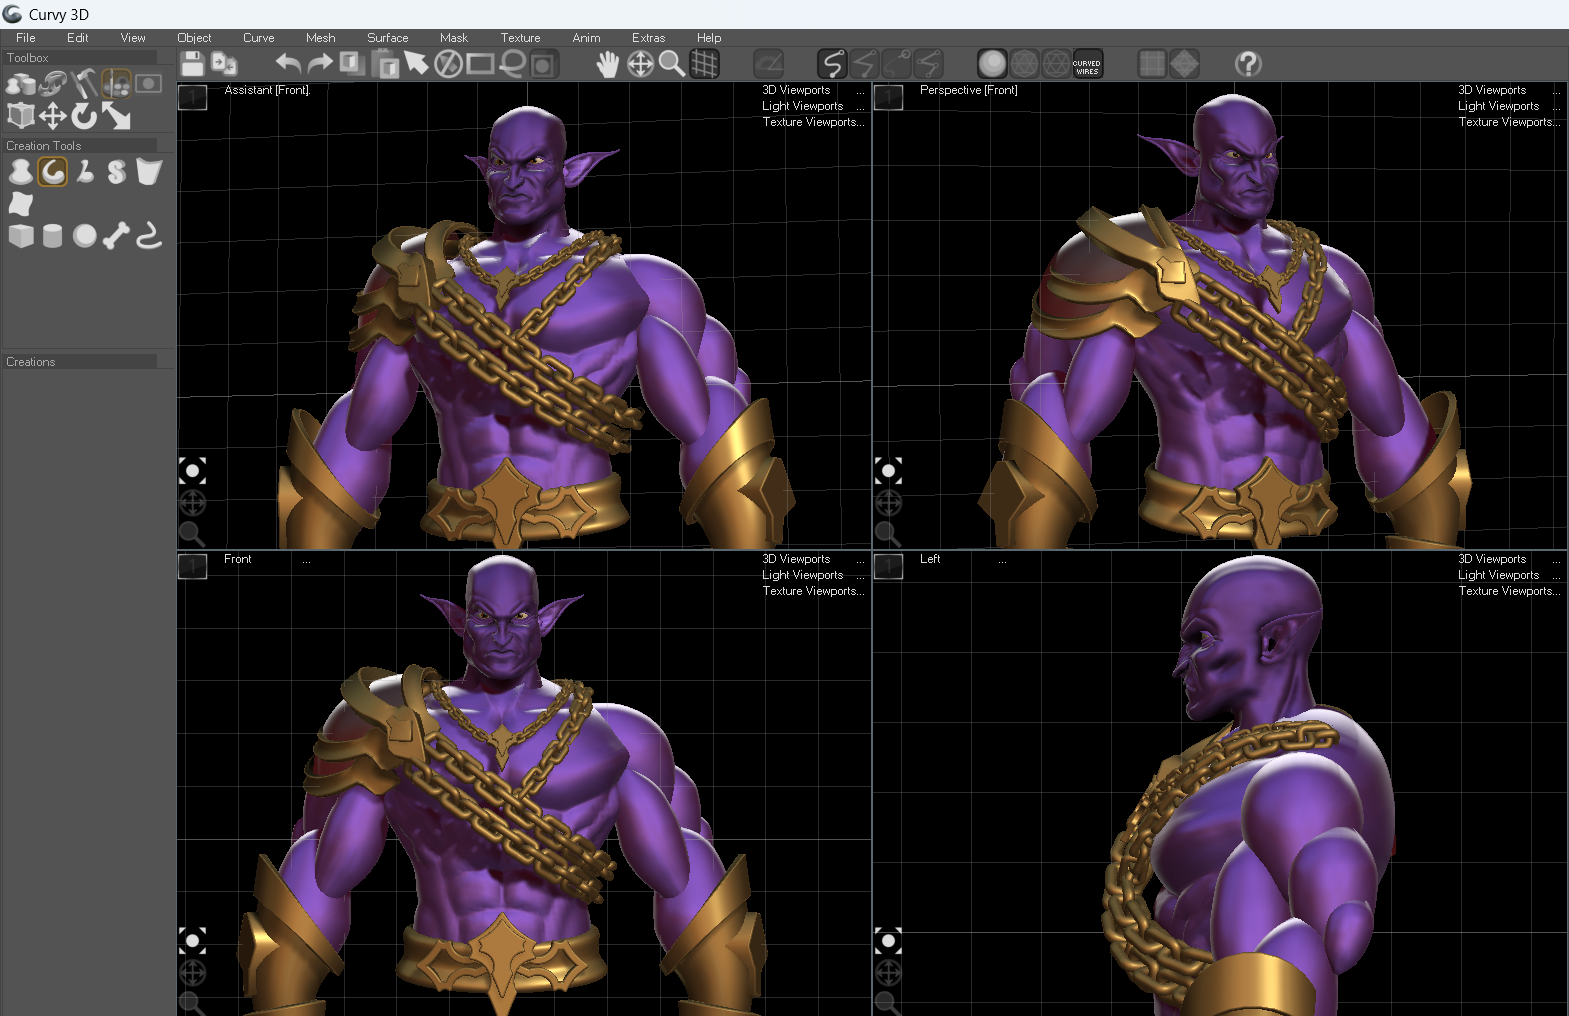Enable the zigzag polyline curve mode
Screen dimensions: 1569x1016
(864, 64)
